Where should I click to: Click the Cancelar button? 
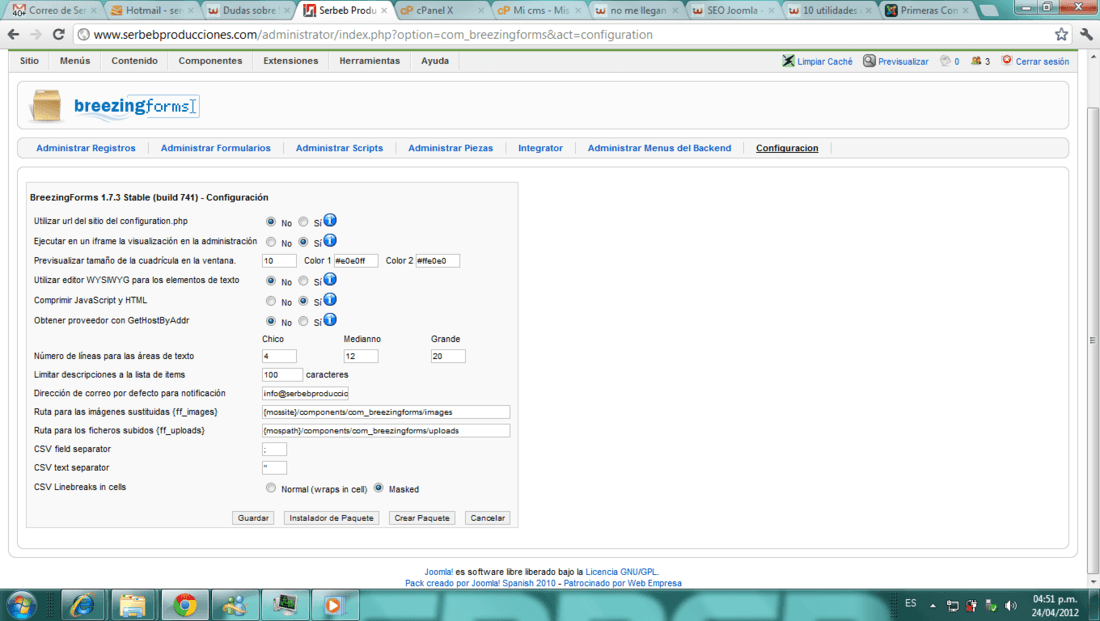[x=488, y=518]
